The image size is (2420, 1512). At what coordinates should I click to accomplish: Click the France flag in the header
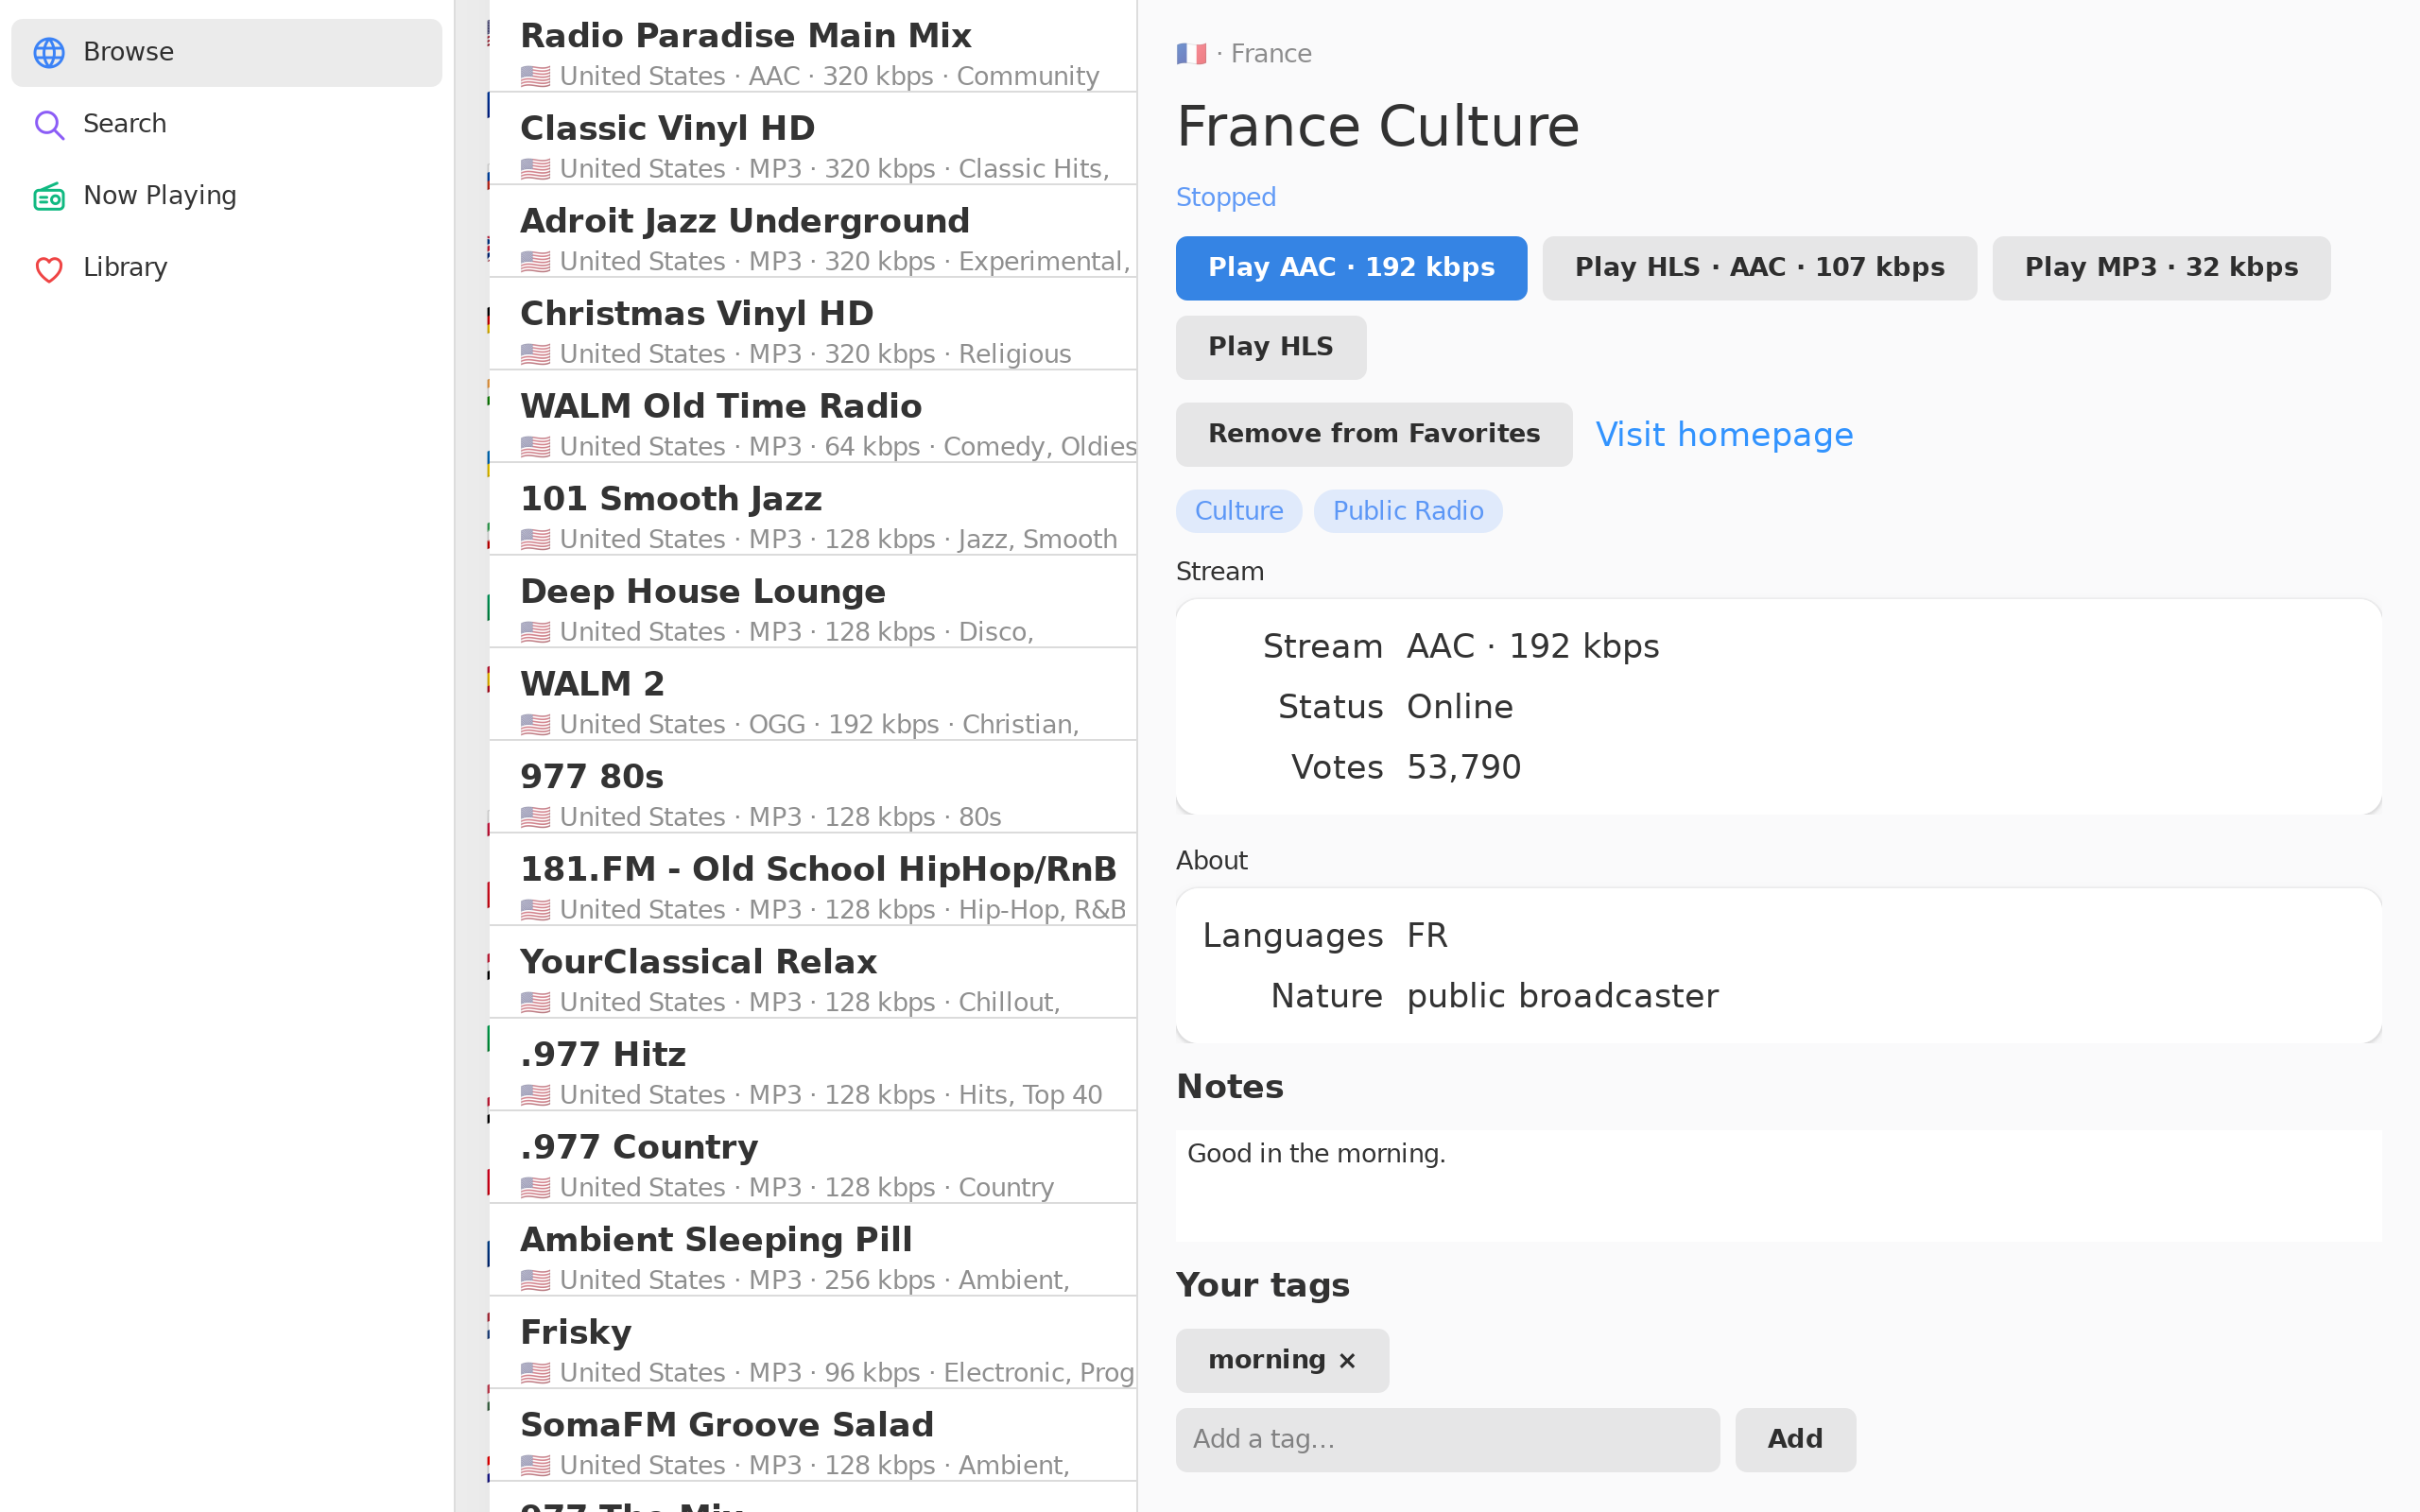click(1191, 54)
